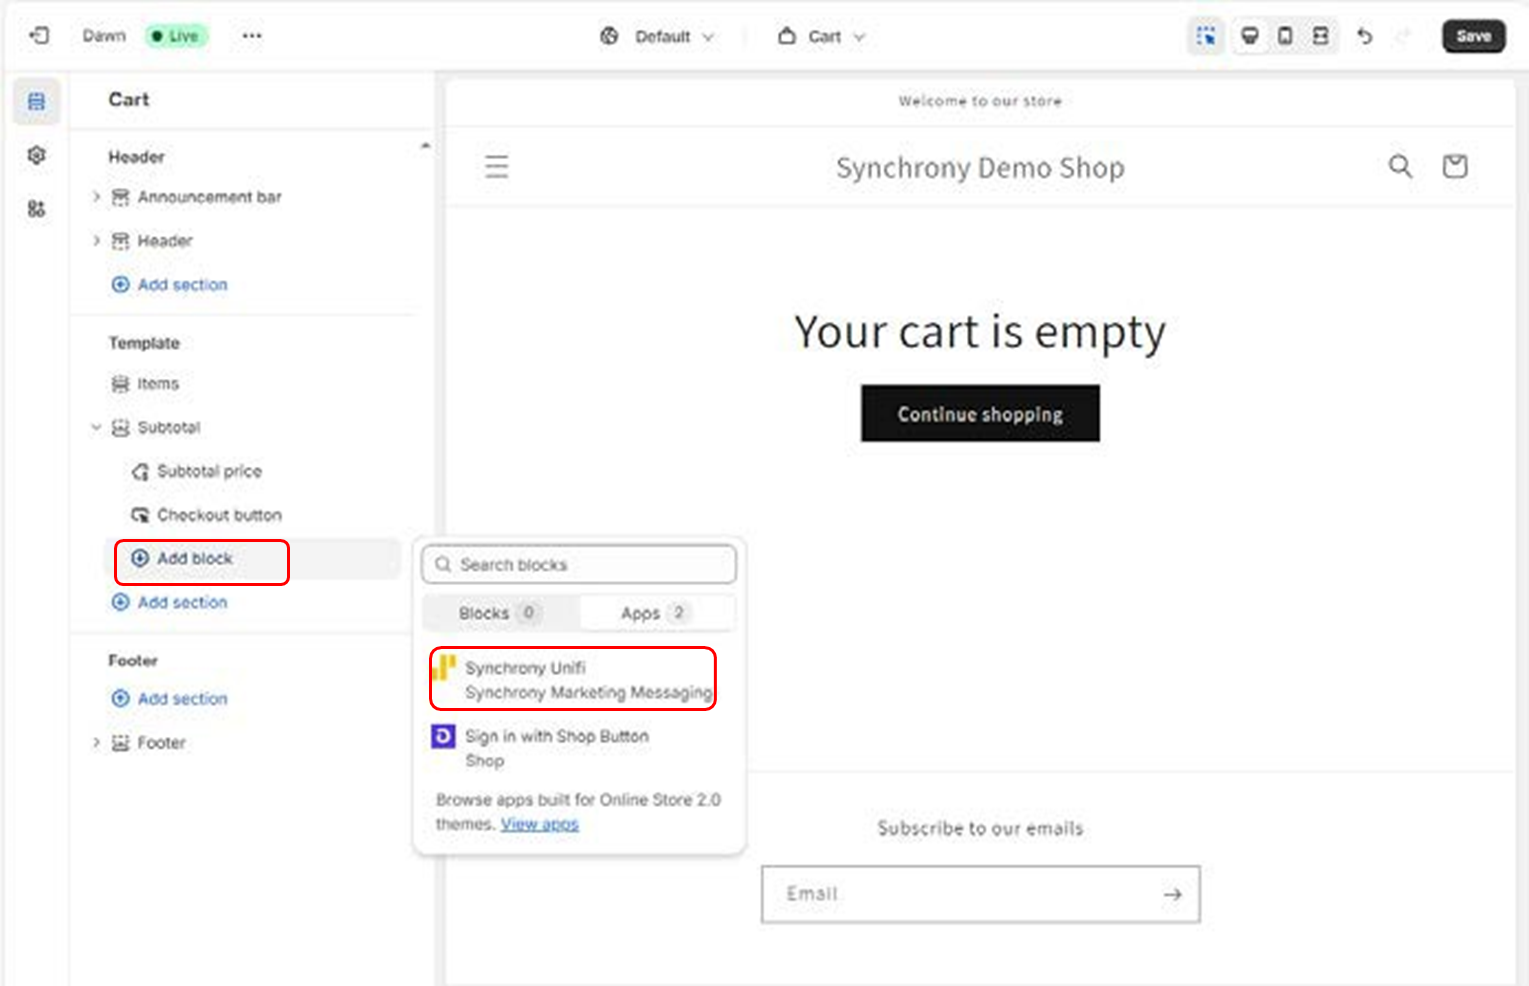
Task: Click the Save button
Action: (x=1473, y=36)
